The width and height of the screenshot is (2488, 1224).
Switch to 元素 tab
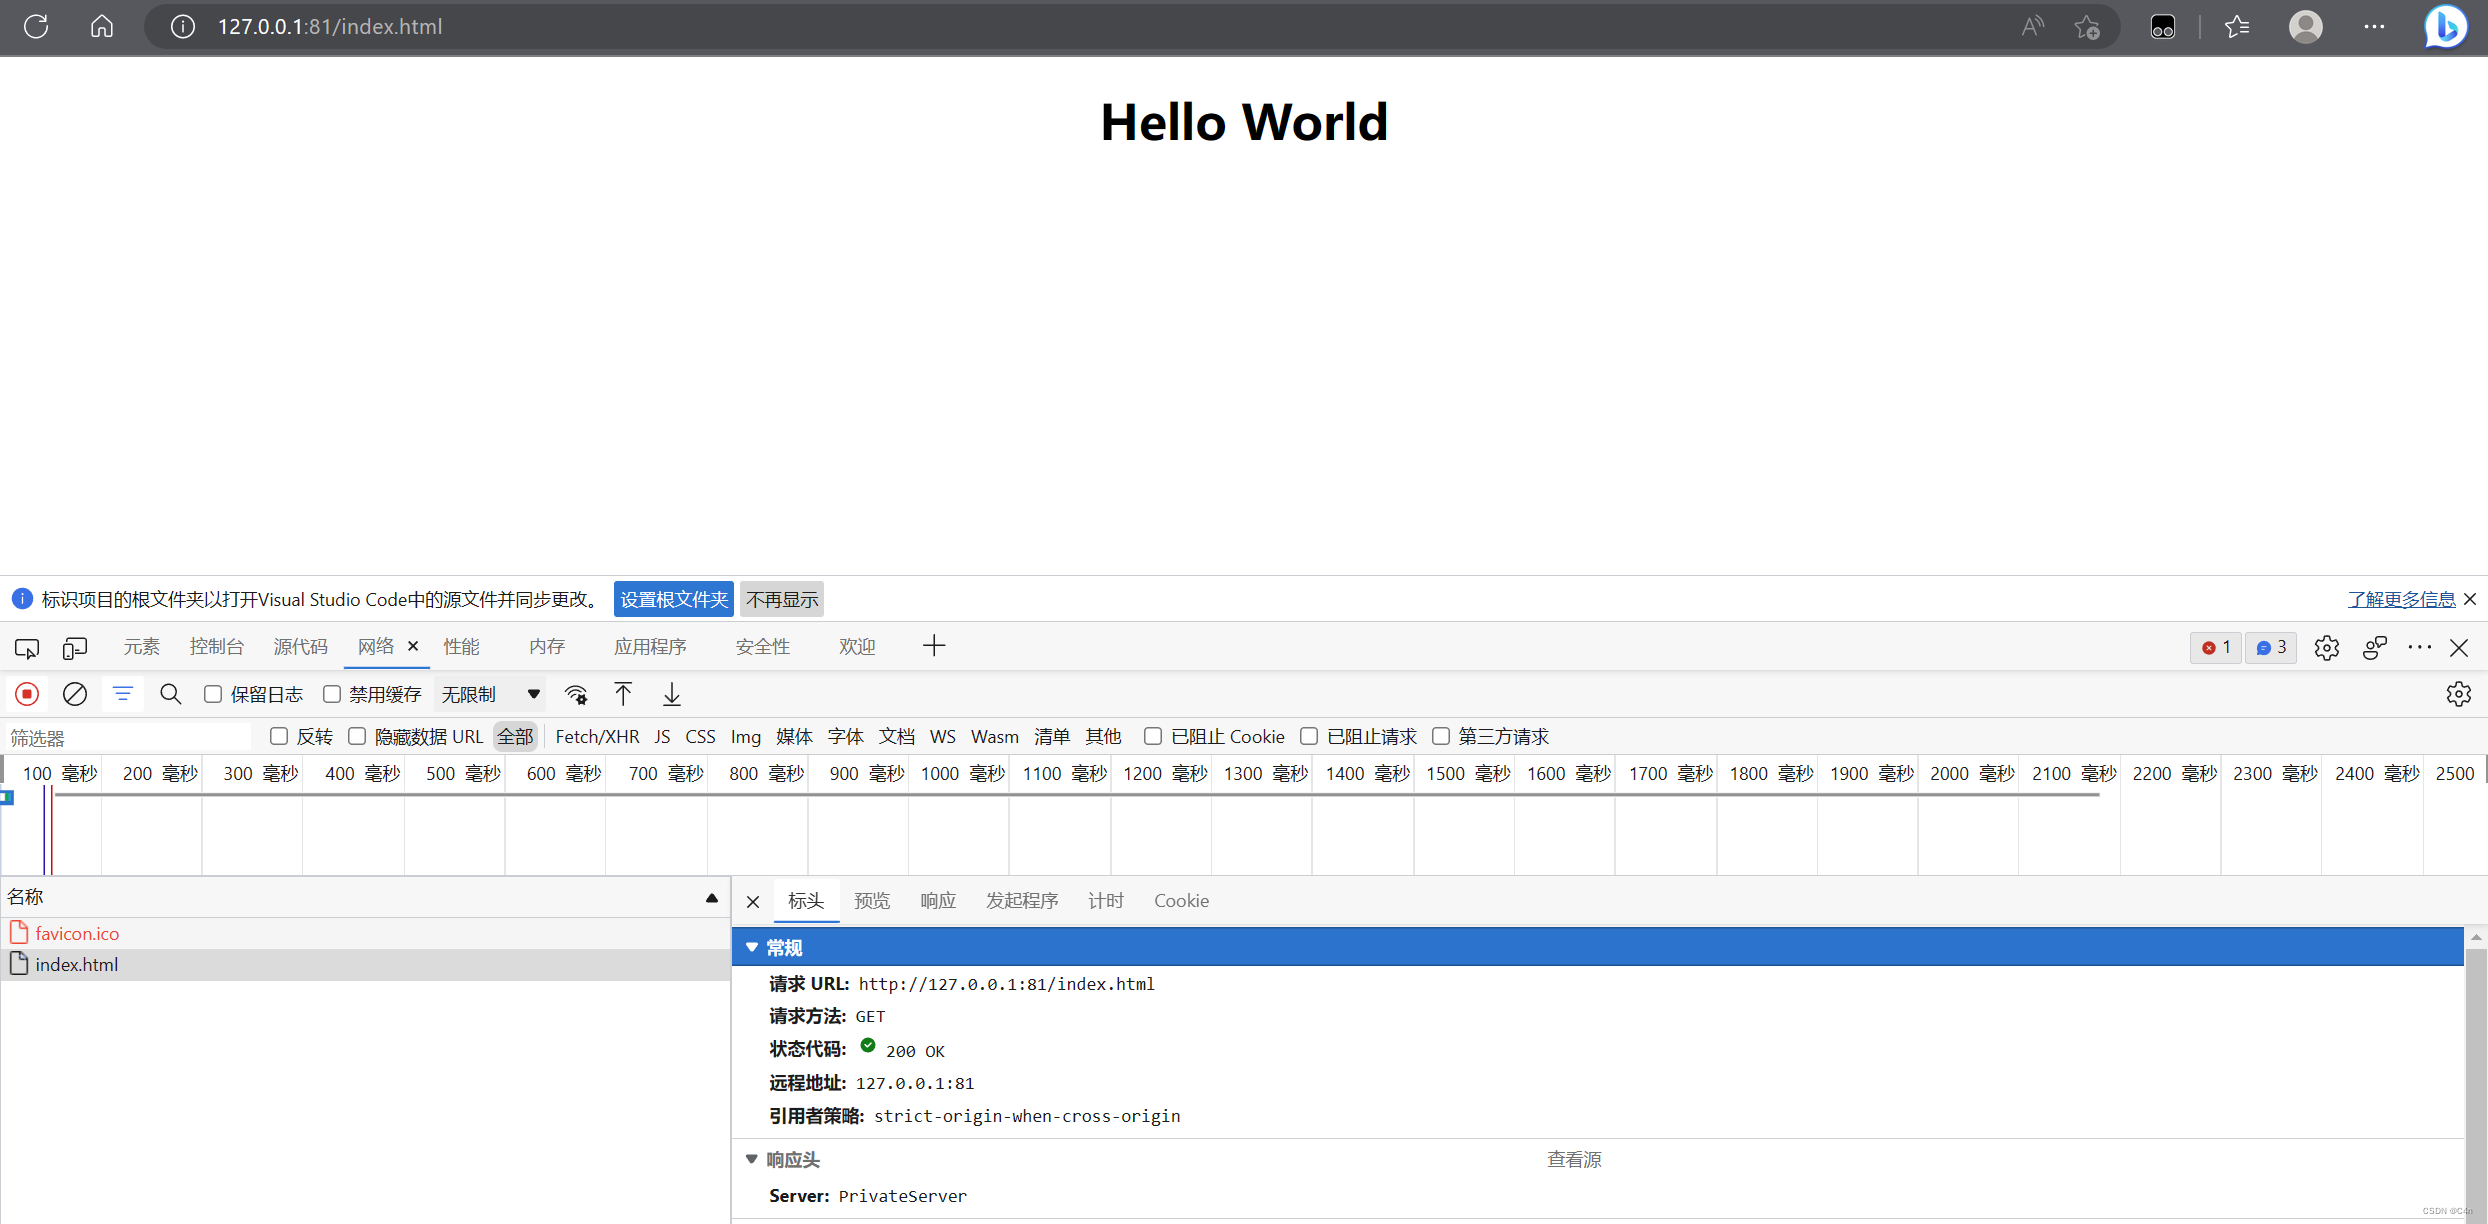[x=141, y=647]
